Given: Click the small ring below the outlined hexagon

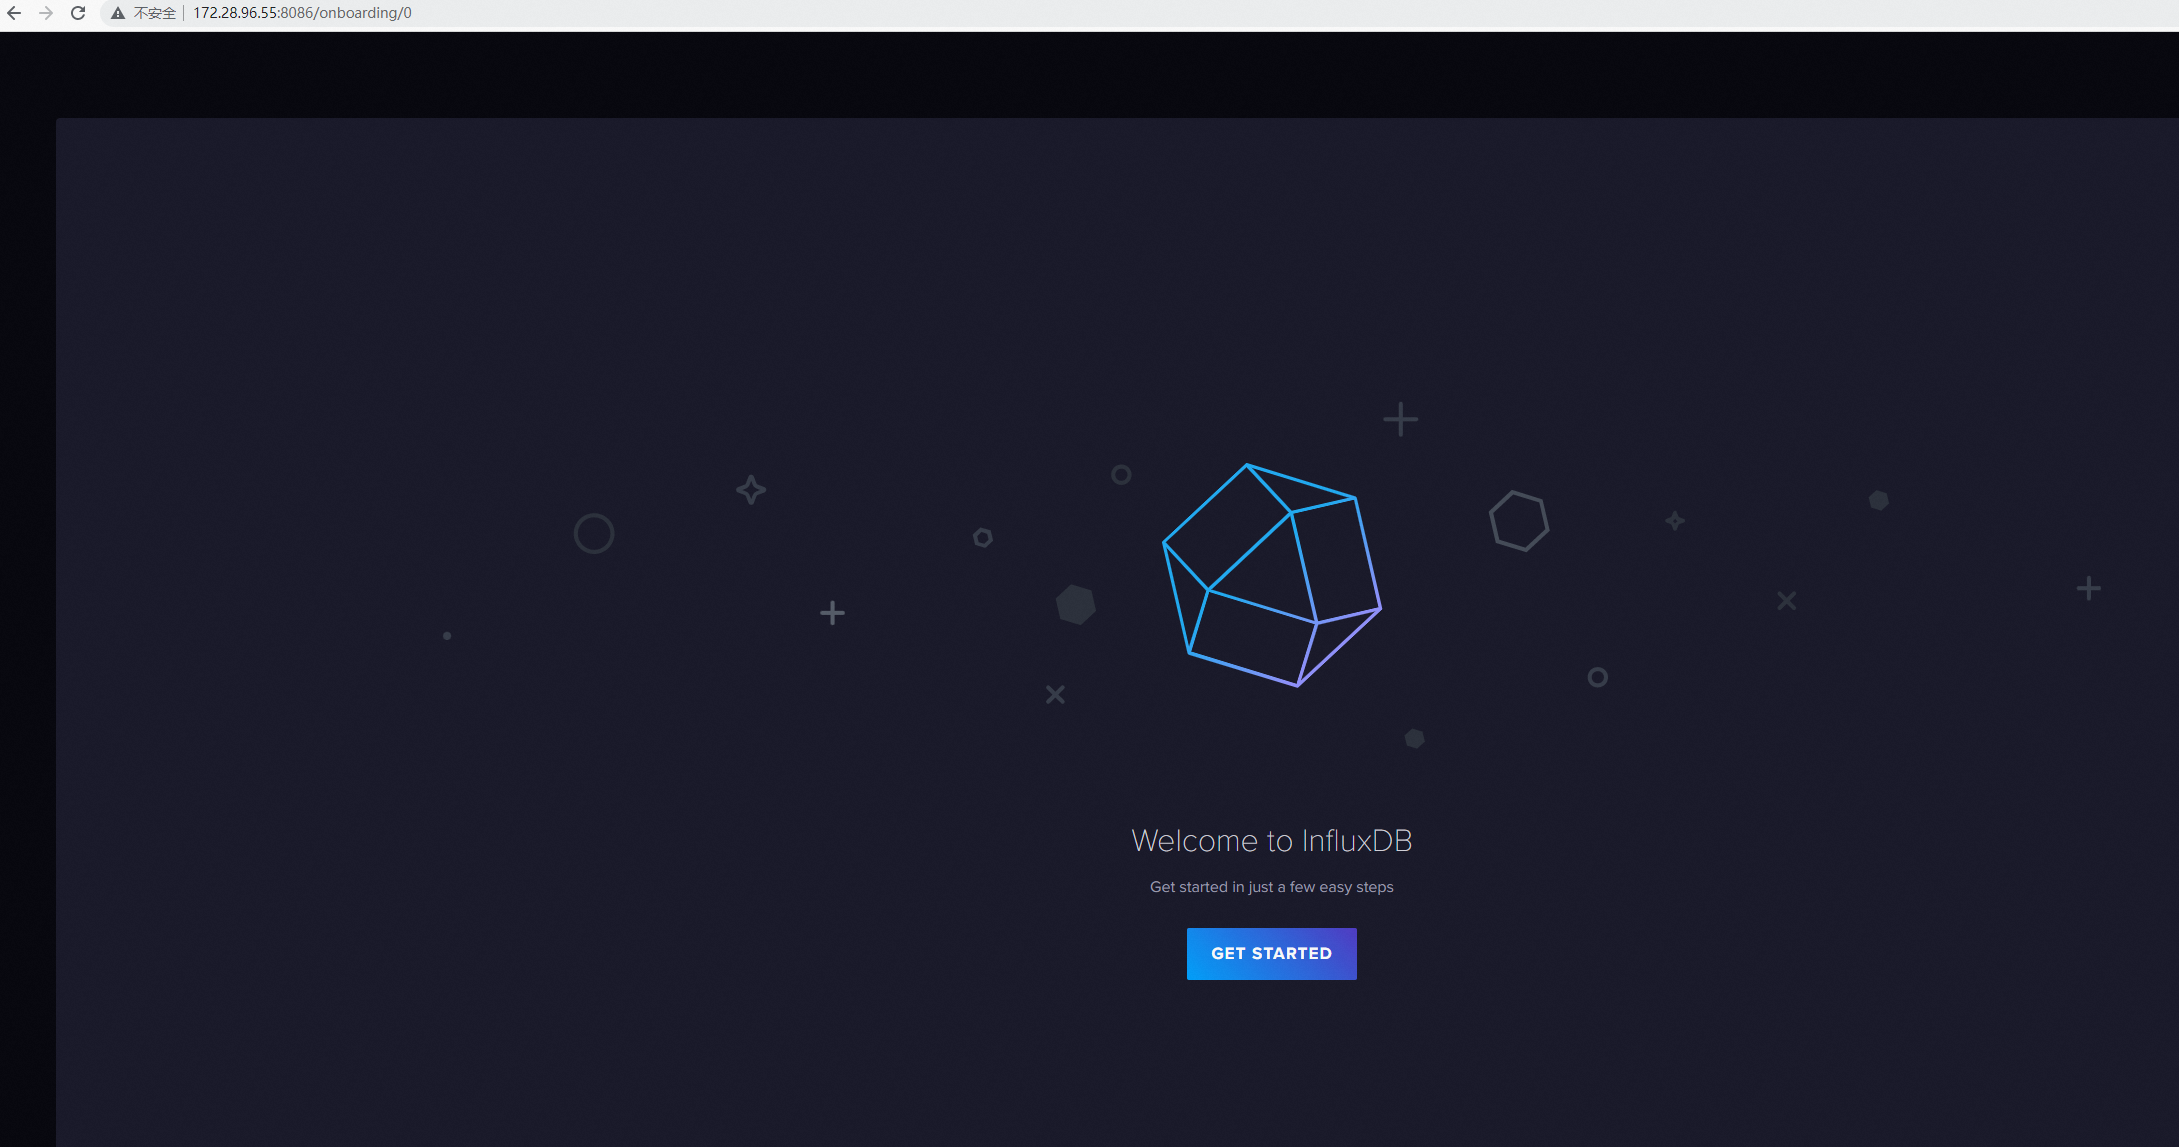Looking at the screenshot, I should point(1597,677).
